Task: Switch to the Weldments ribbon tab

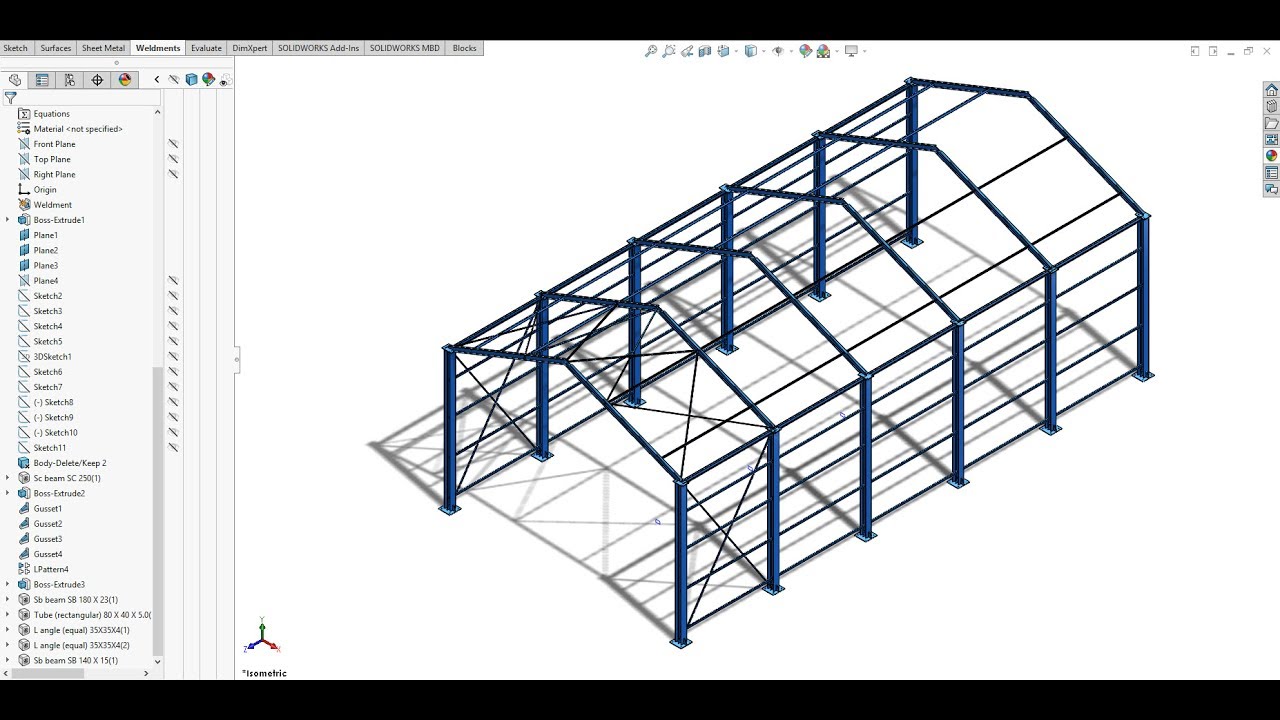Action: click(157, 47)
